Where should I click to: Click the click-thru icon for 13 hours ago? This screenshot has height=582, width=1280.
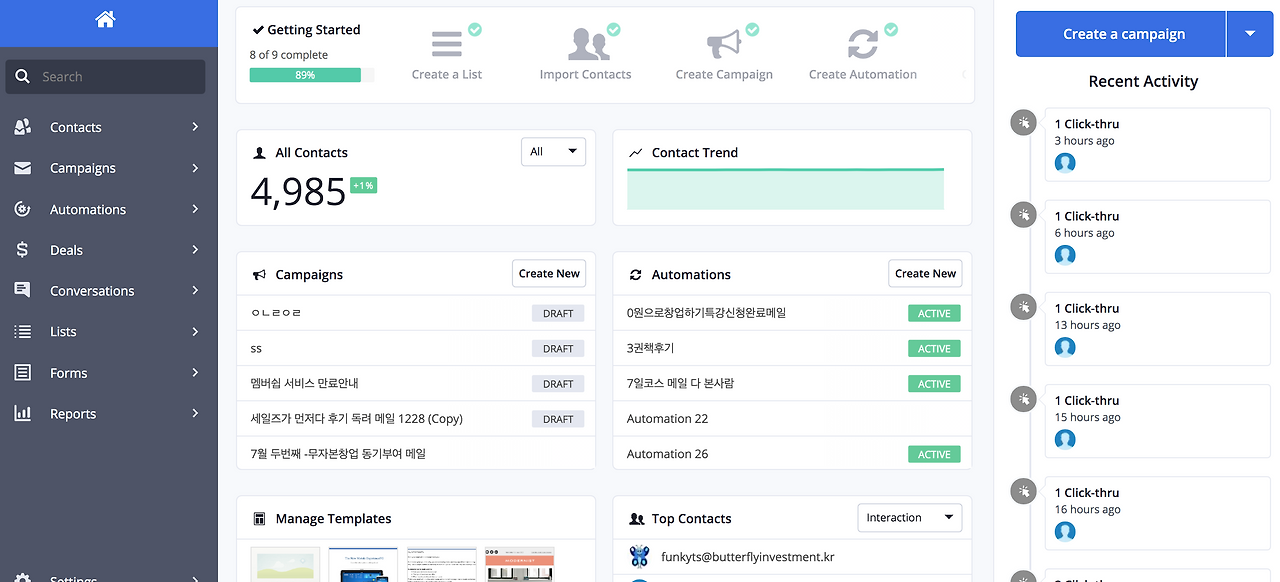(1023, 307)
